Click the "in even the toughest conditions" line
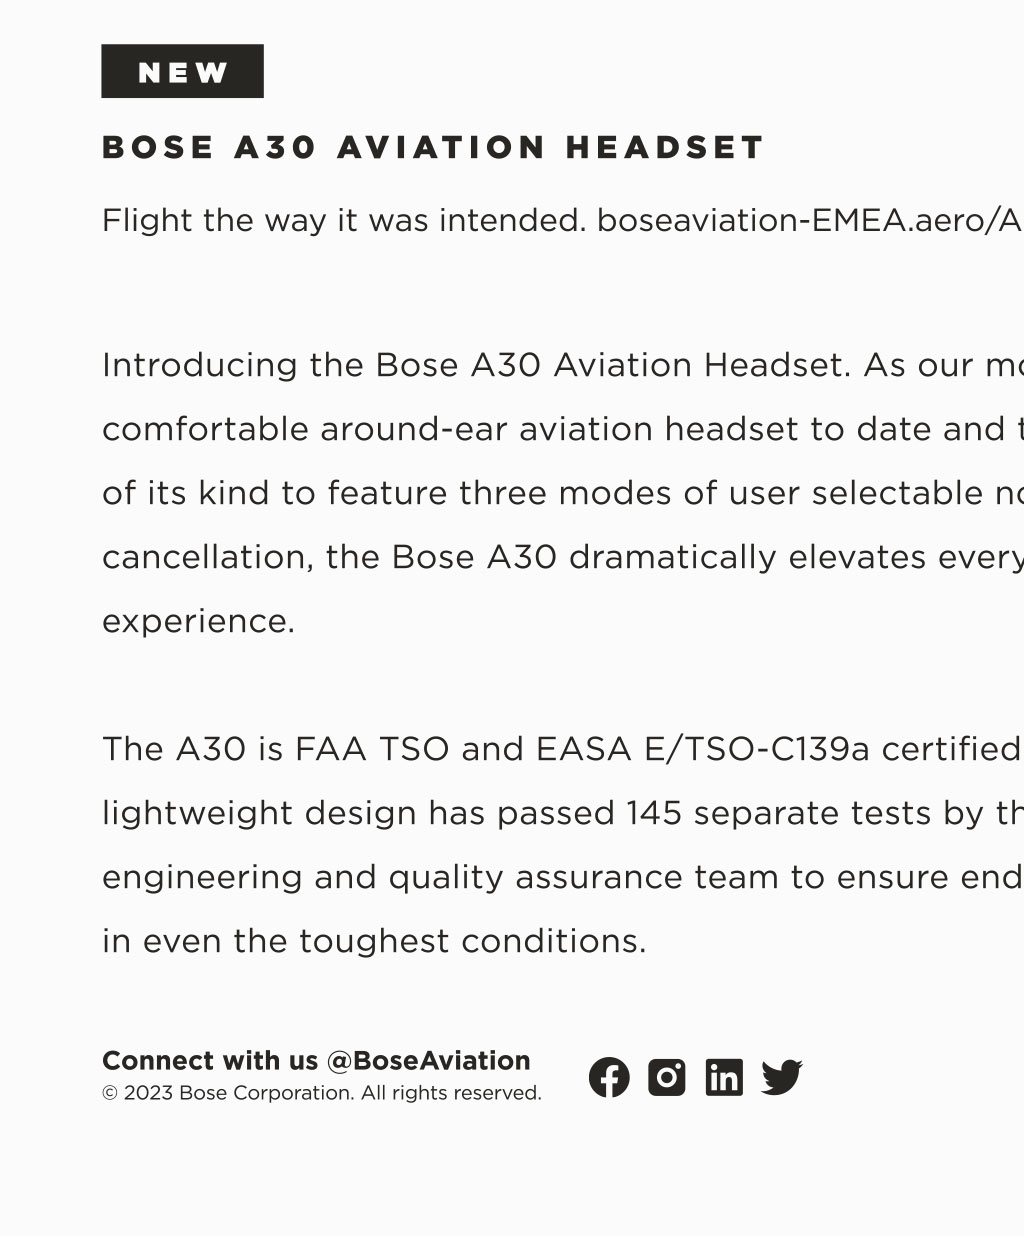 [x=374, y=941]
